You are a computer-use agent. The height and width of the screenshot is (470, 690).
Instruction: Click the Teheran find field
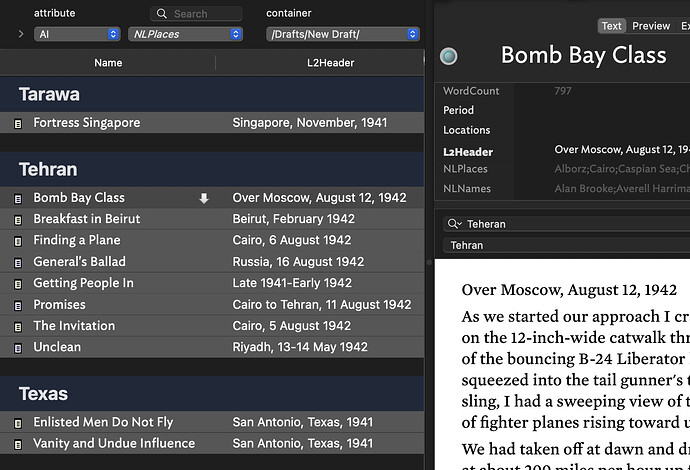[566, 224]
